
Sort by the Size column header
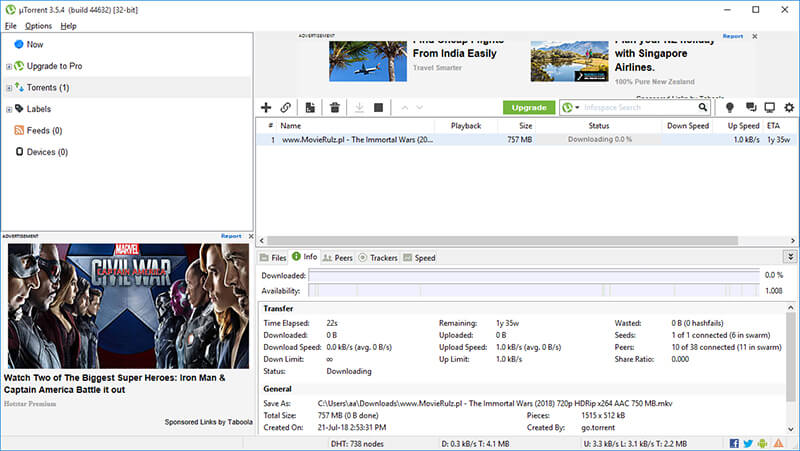pyautogui.click(x=526, y=126)
